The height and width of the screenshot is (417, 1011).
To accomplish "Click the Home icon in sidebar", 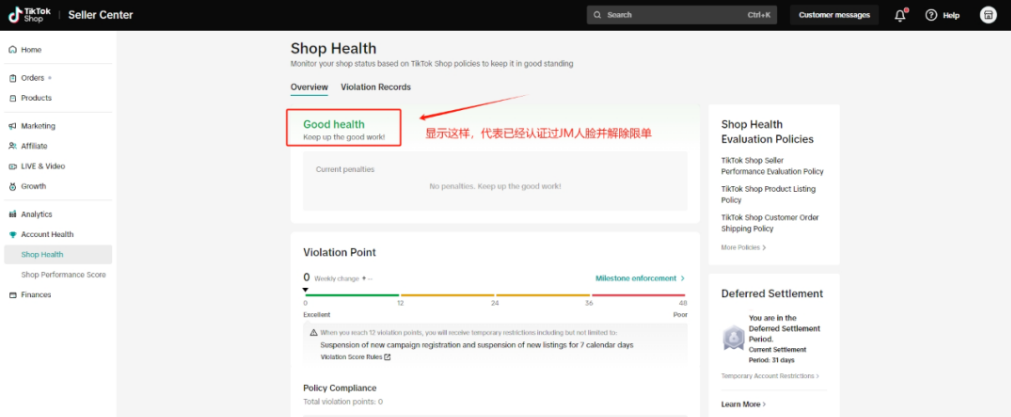I will [x=12, y=50].
